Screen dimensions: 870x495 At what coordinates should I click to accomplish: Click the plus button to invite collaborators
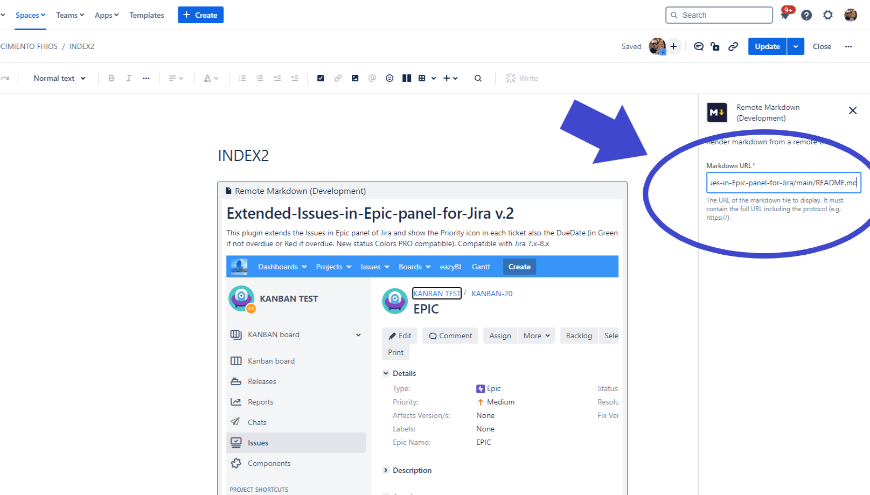click(x=674, y=47)
